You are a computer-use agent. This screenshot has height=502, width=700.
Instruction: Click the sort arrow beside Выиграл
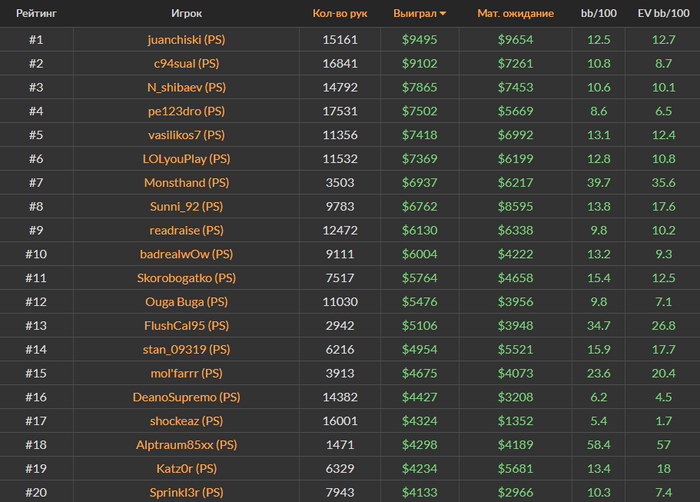[443, 14]
